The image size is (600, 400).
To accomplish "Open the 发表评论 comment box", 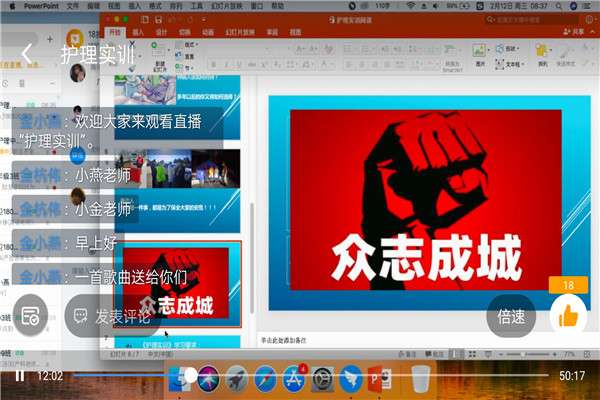I will (x=112, y=316).
